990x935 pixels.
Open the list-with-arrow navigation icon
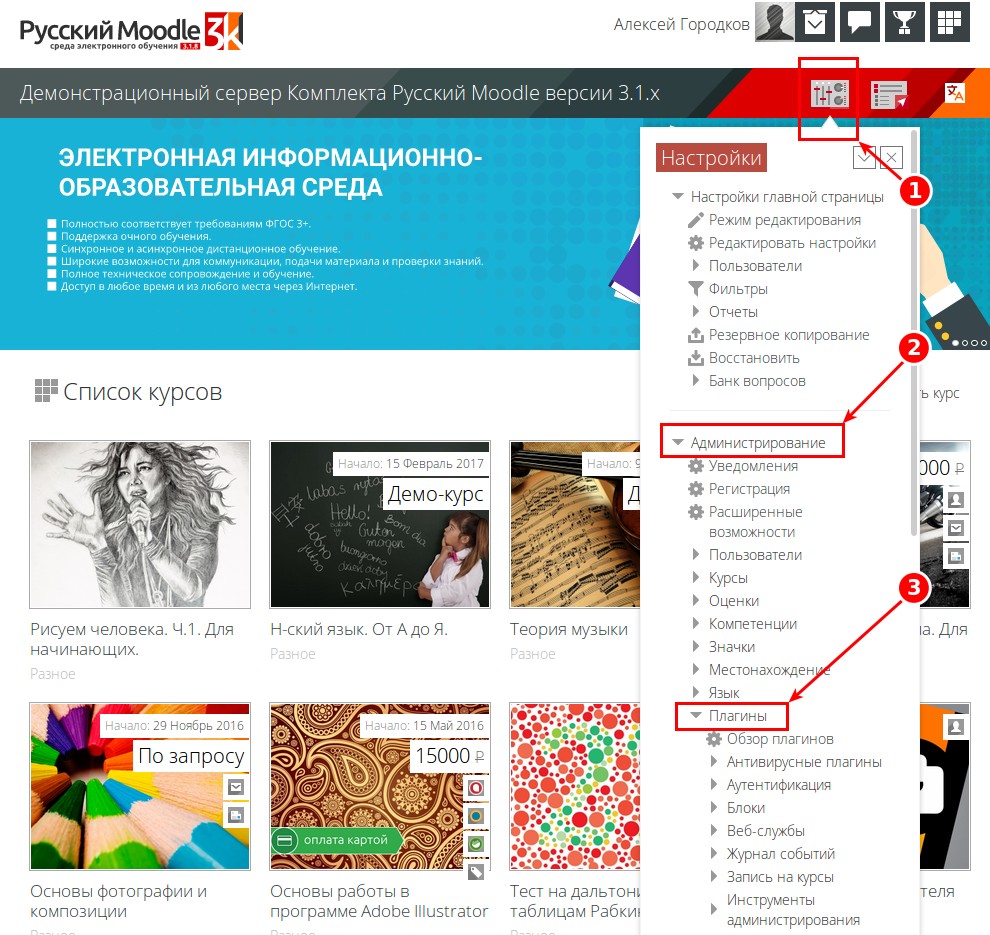pos(889,94)
